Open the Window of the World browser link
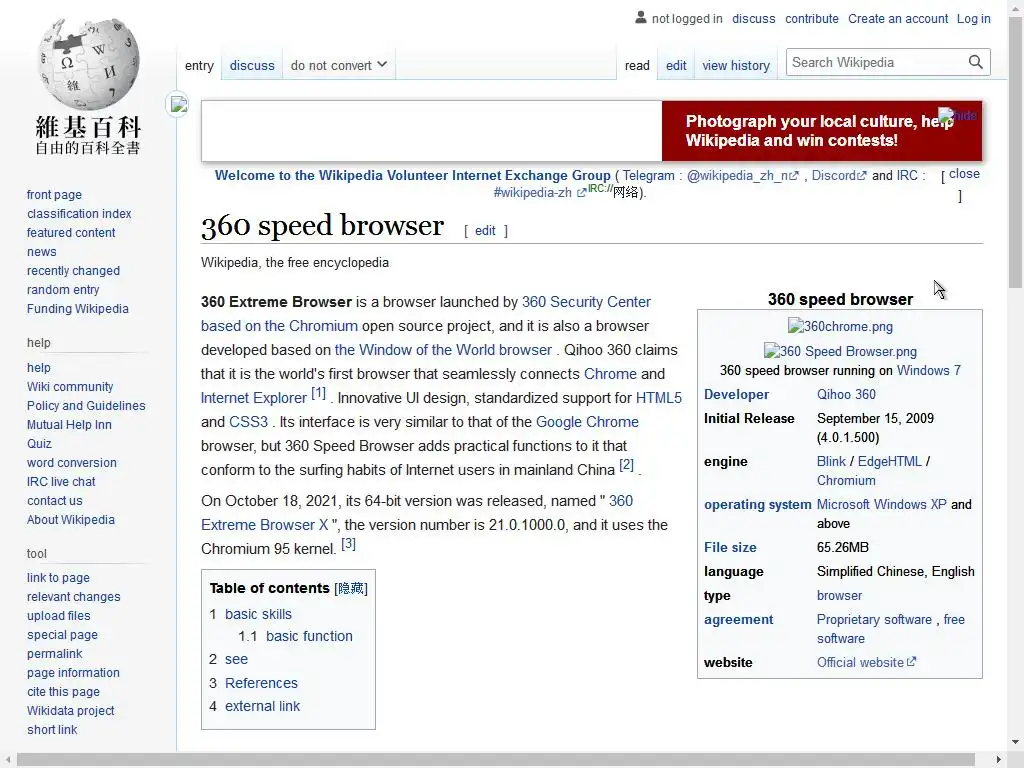Image resolution: width=1024 pixels, height=768 pixels. coord(443,349)
